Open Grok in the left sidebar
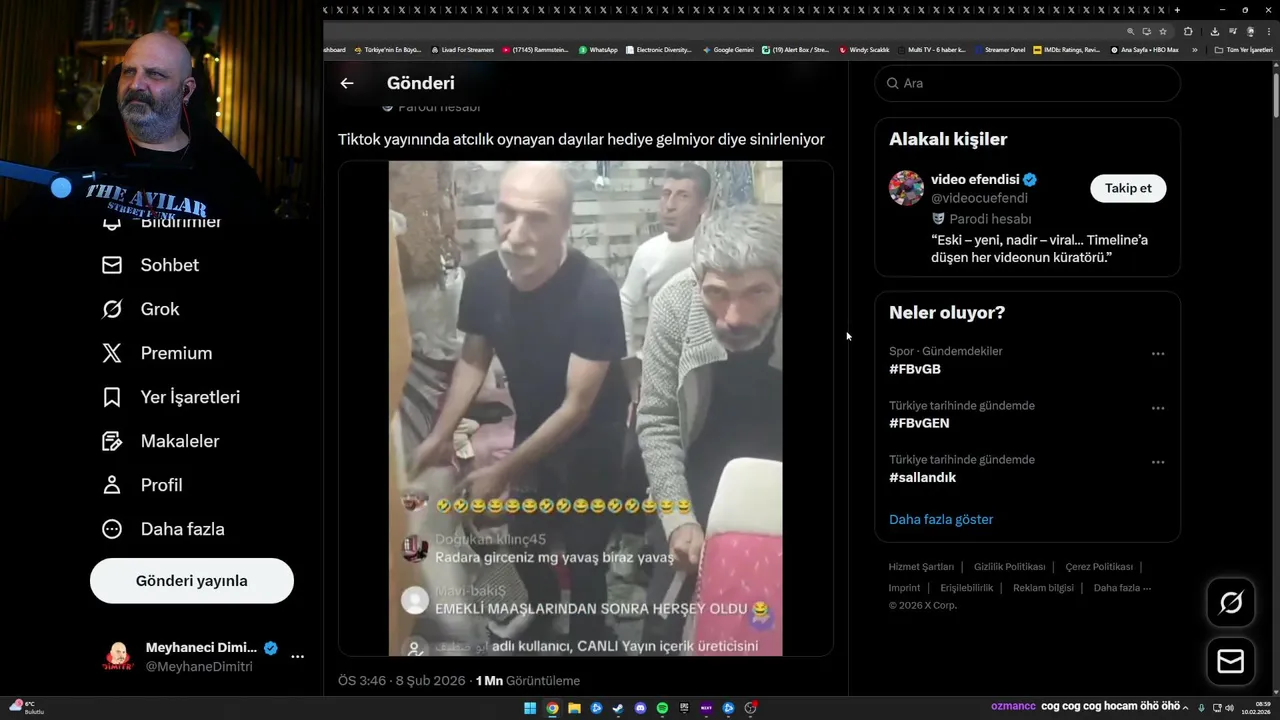This screenshot has height=720, width=1280. coord(140,309)
